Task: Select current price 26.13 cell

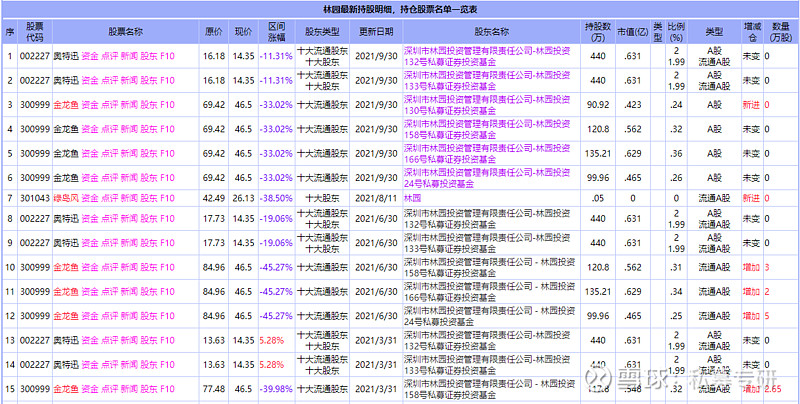Action: click(243, 197)
